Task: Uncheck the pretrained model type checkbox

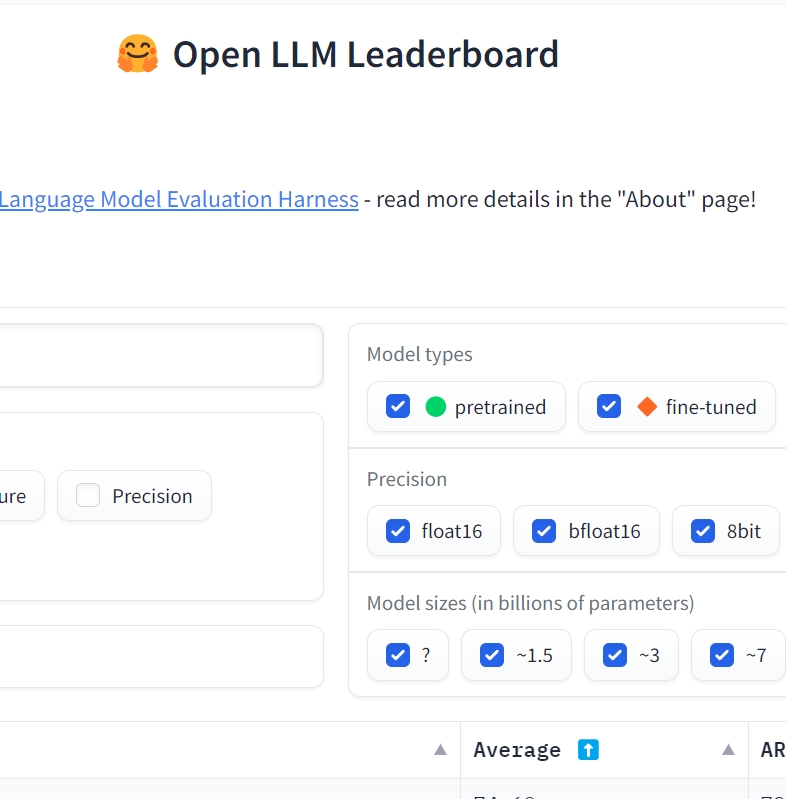Action: point(398,407)
